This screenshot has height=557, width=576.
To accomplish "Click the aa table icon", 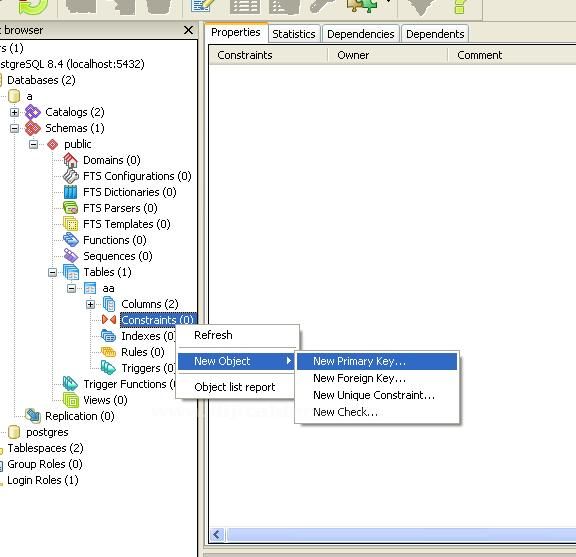I will [x=90, y=288].
